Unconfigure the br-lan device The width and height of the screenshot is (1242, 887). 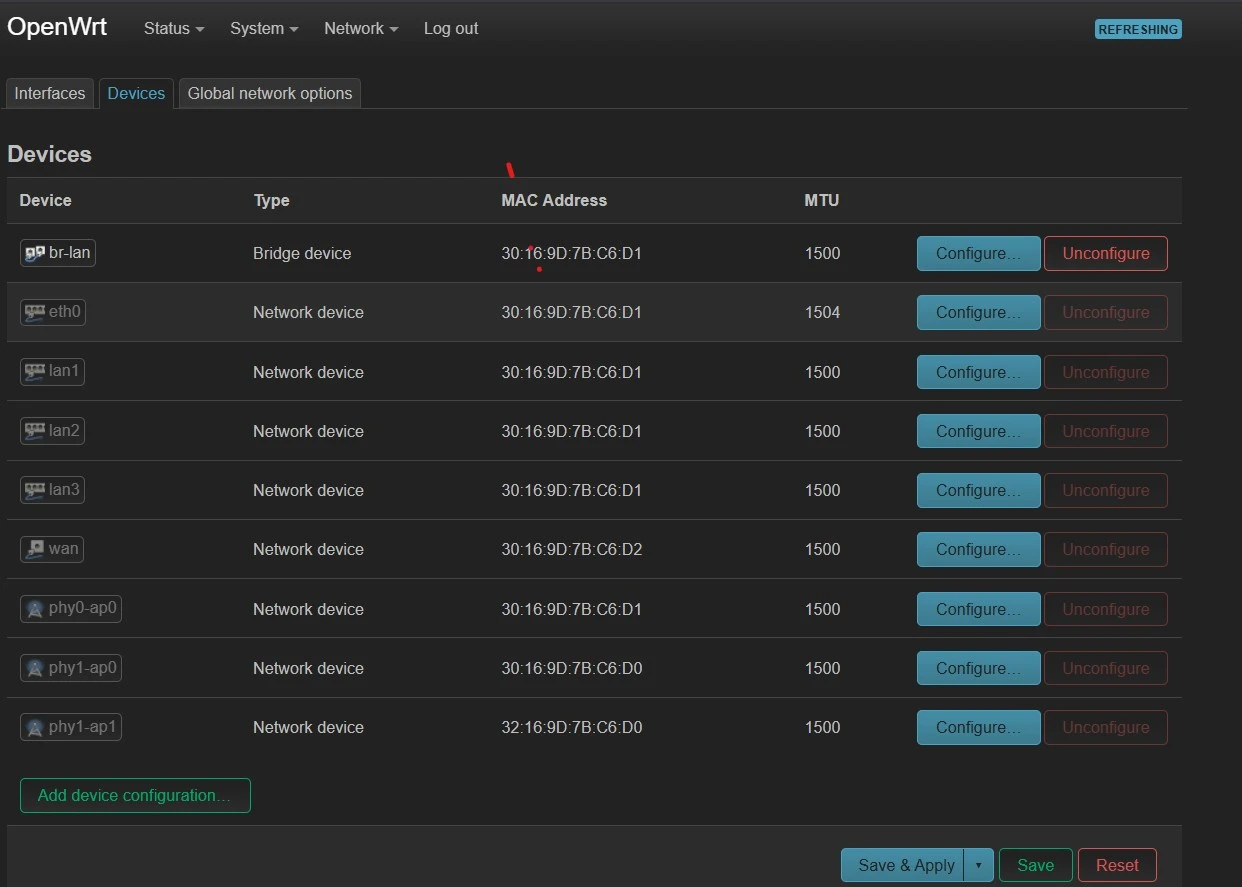[x=1106, y=253]
